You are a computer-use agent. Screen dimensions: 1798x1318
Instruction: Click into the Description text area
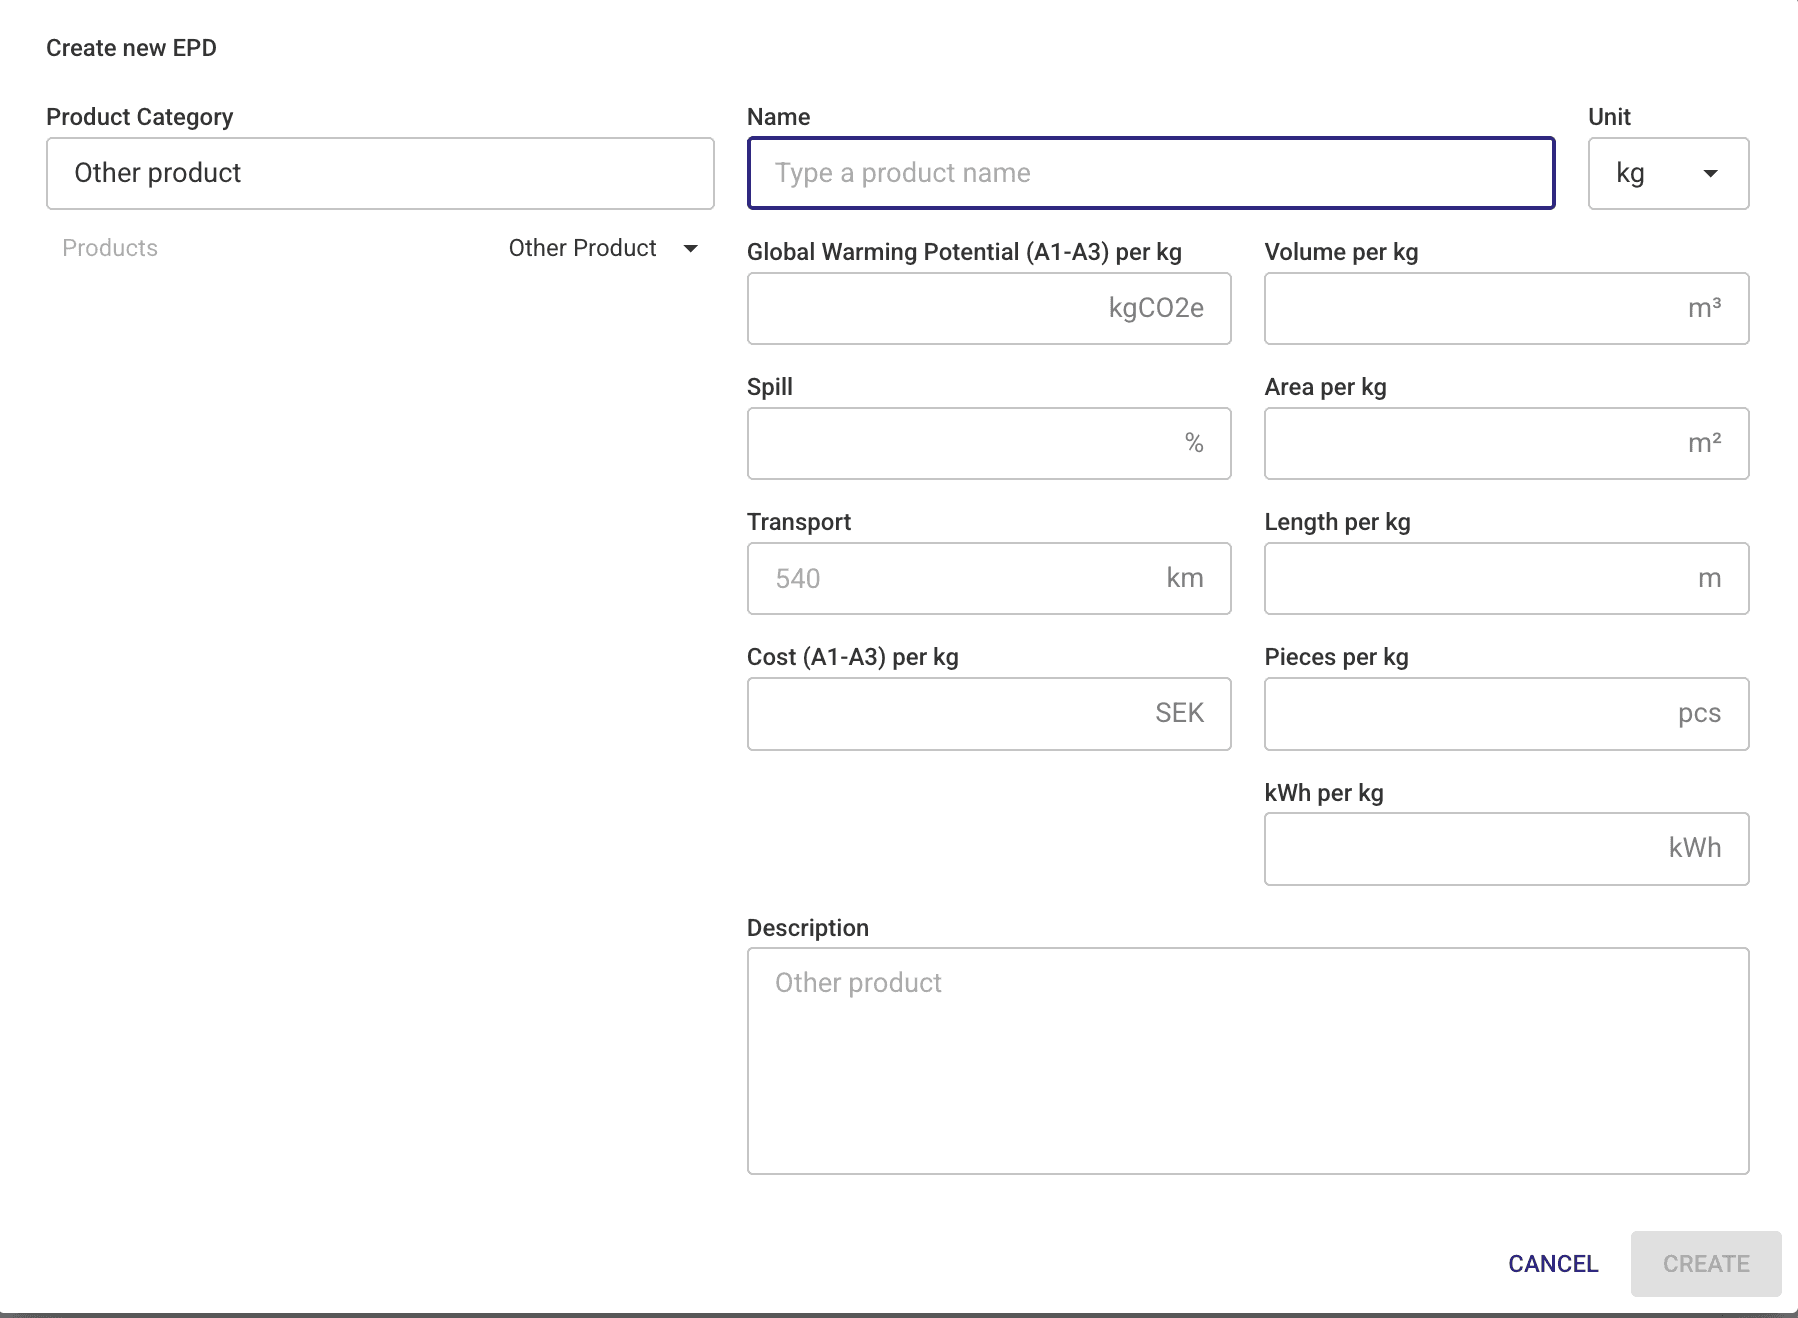[1247, 1060]
